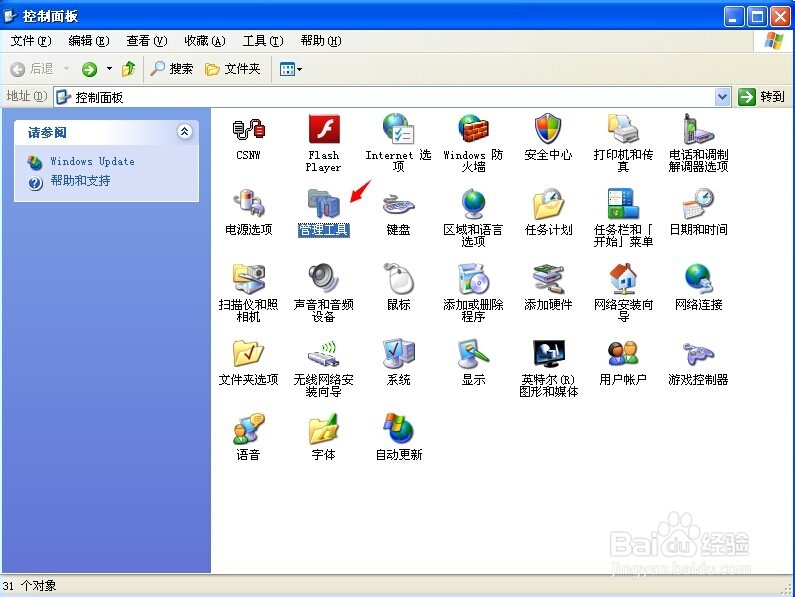Open 英特尔(R) 图形和媒体 icon
This screenshot has height=597, width=795.
tap(548, 354)
